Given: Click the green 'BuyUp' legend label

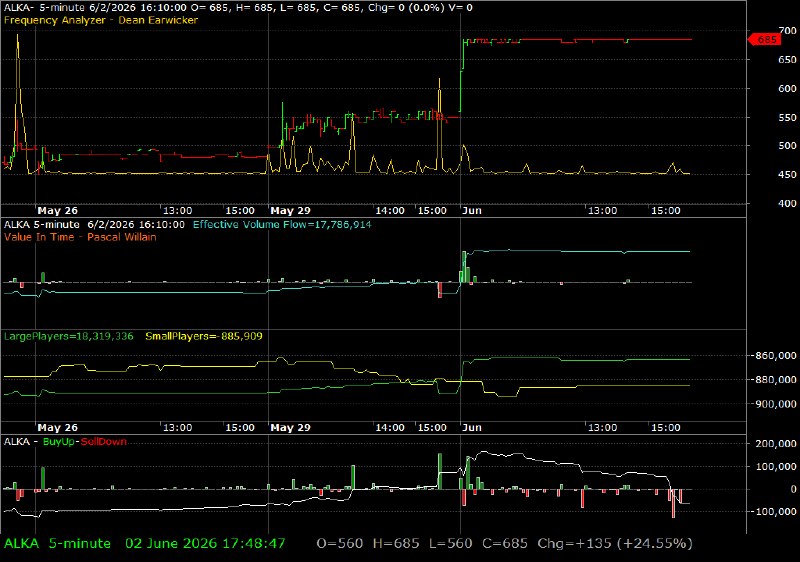Looking at the screenshot, I should pos(59,442).
